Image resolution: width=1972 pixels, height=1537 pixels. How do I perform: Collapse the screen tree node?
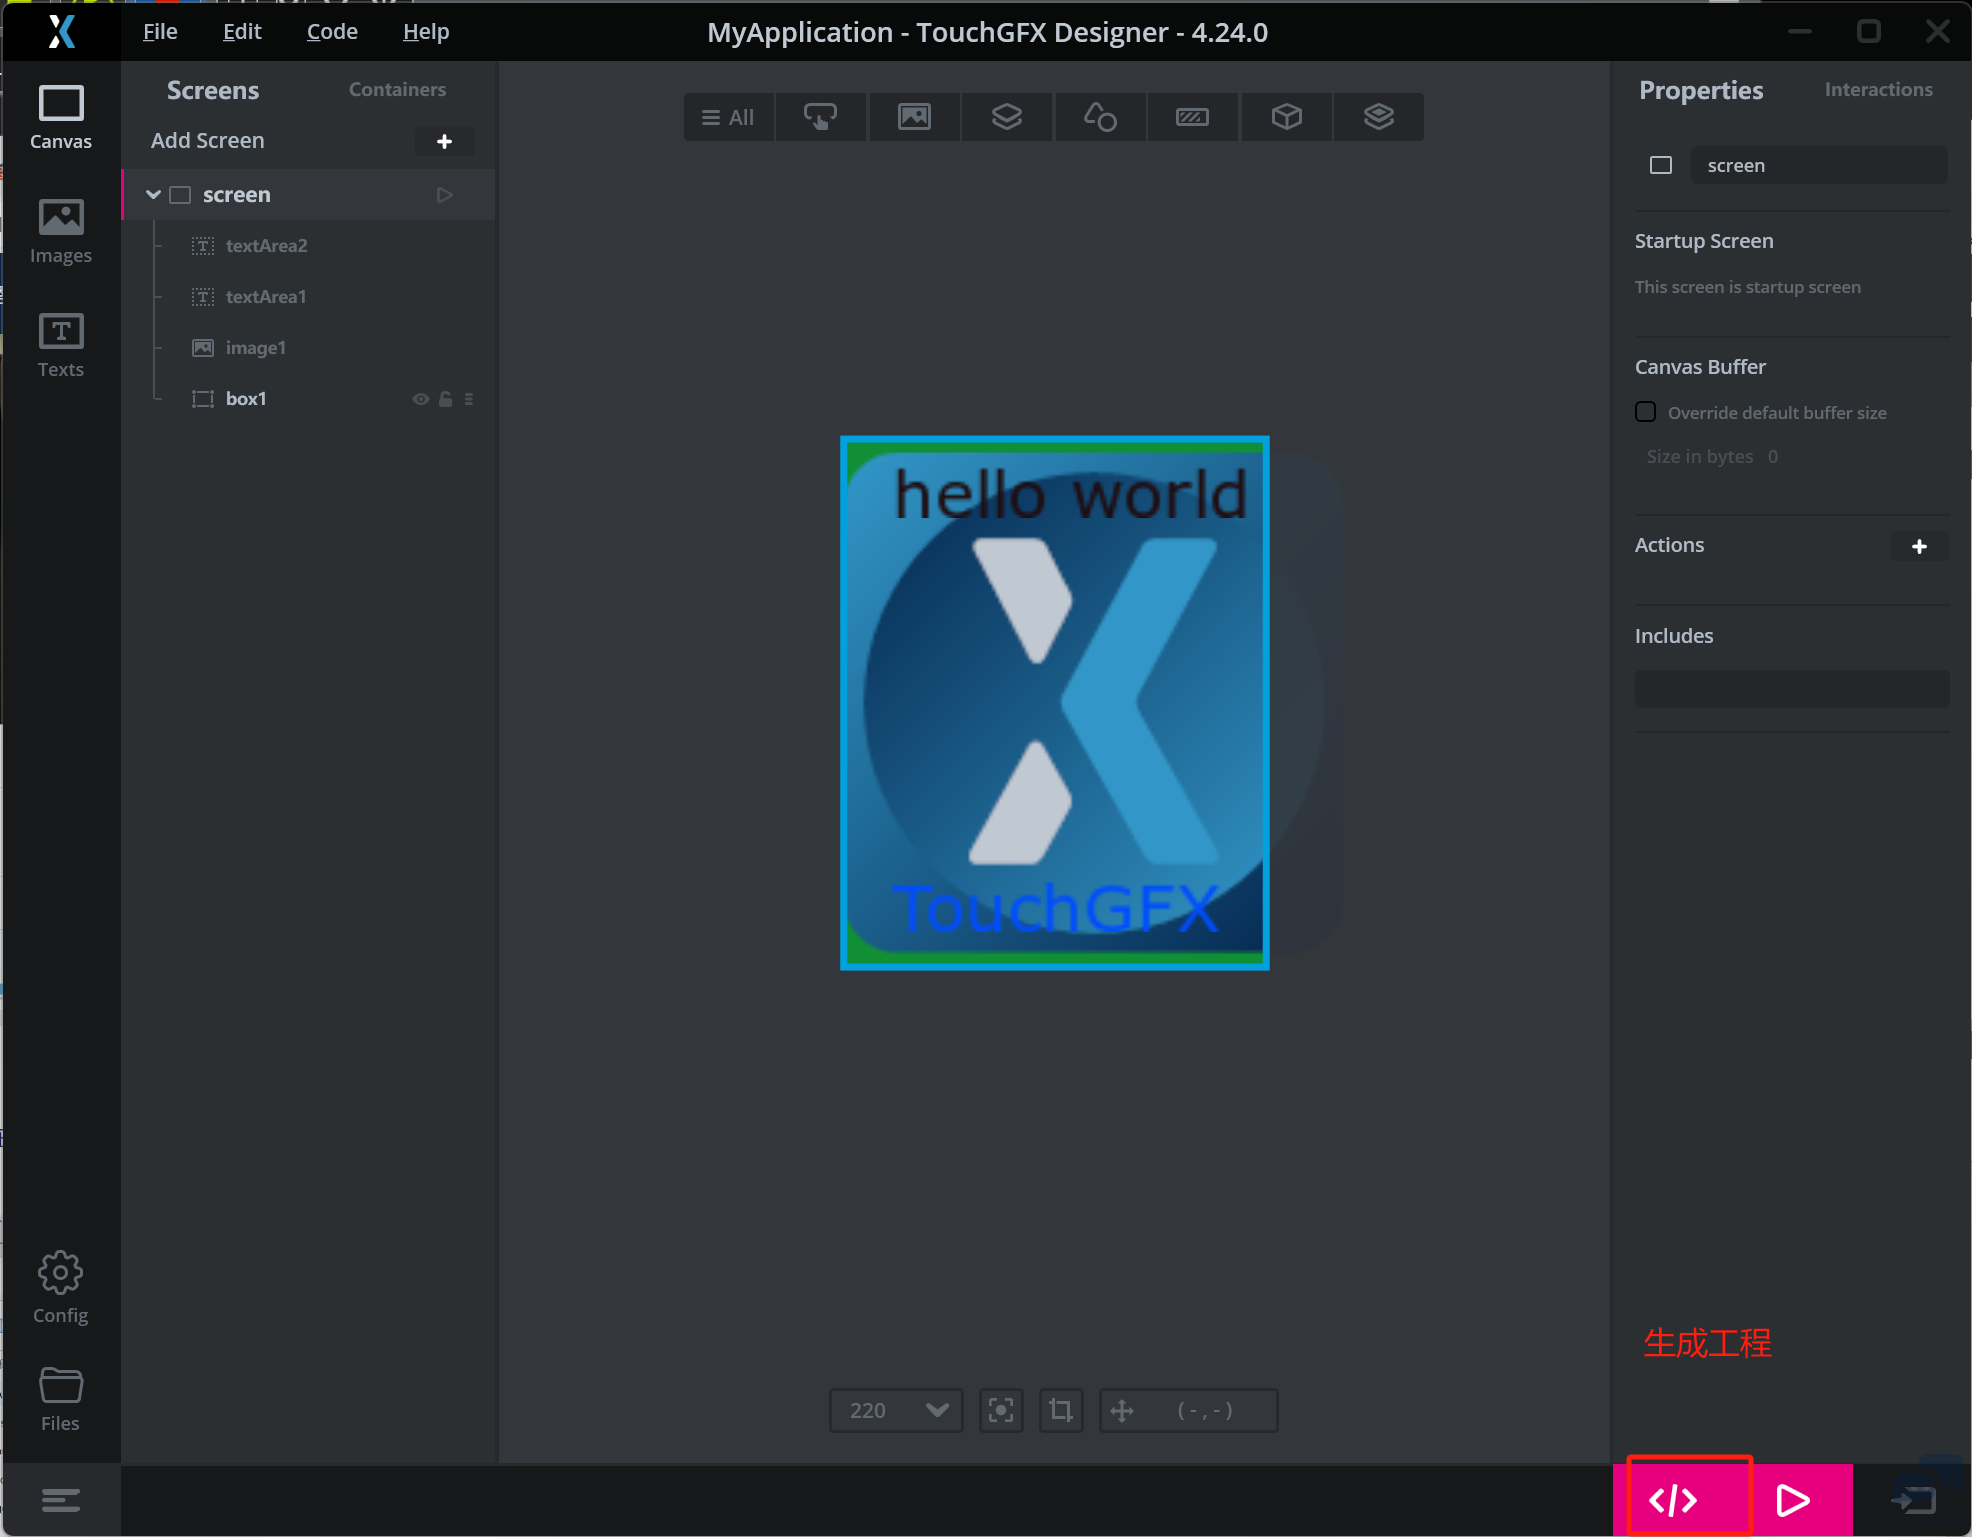coord(153,195)
